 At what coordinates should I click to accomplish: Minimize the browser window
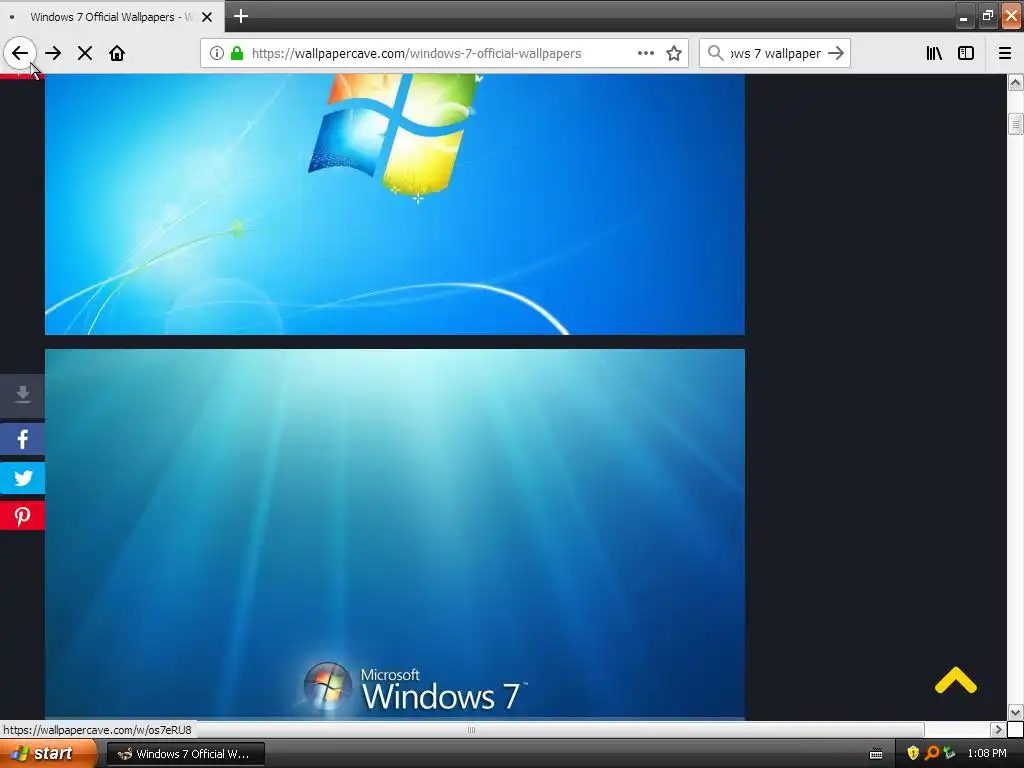(963, 16)
